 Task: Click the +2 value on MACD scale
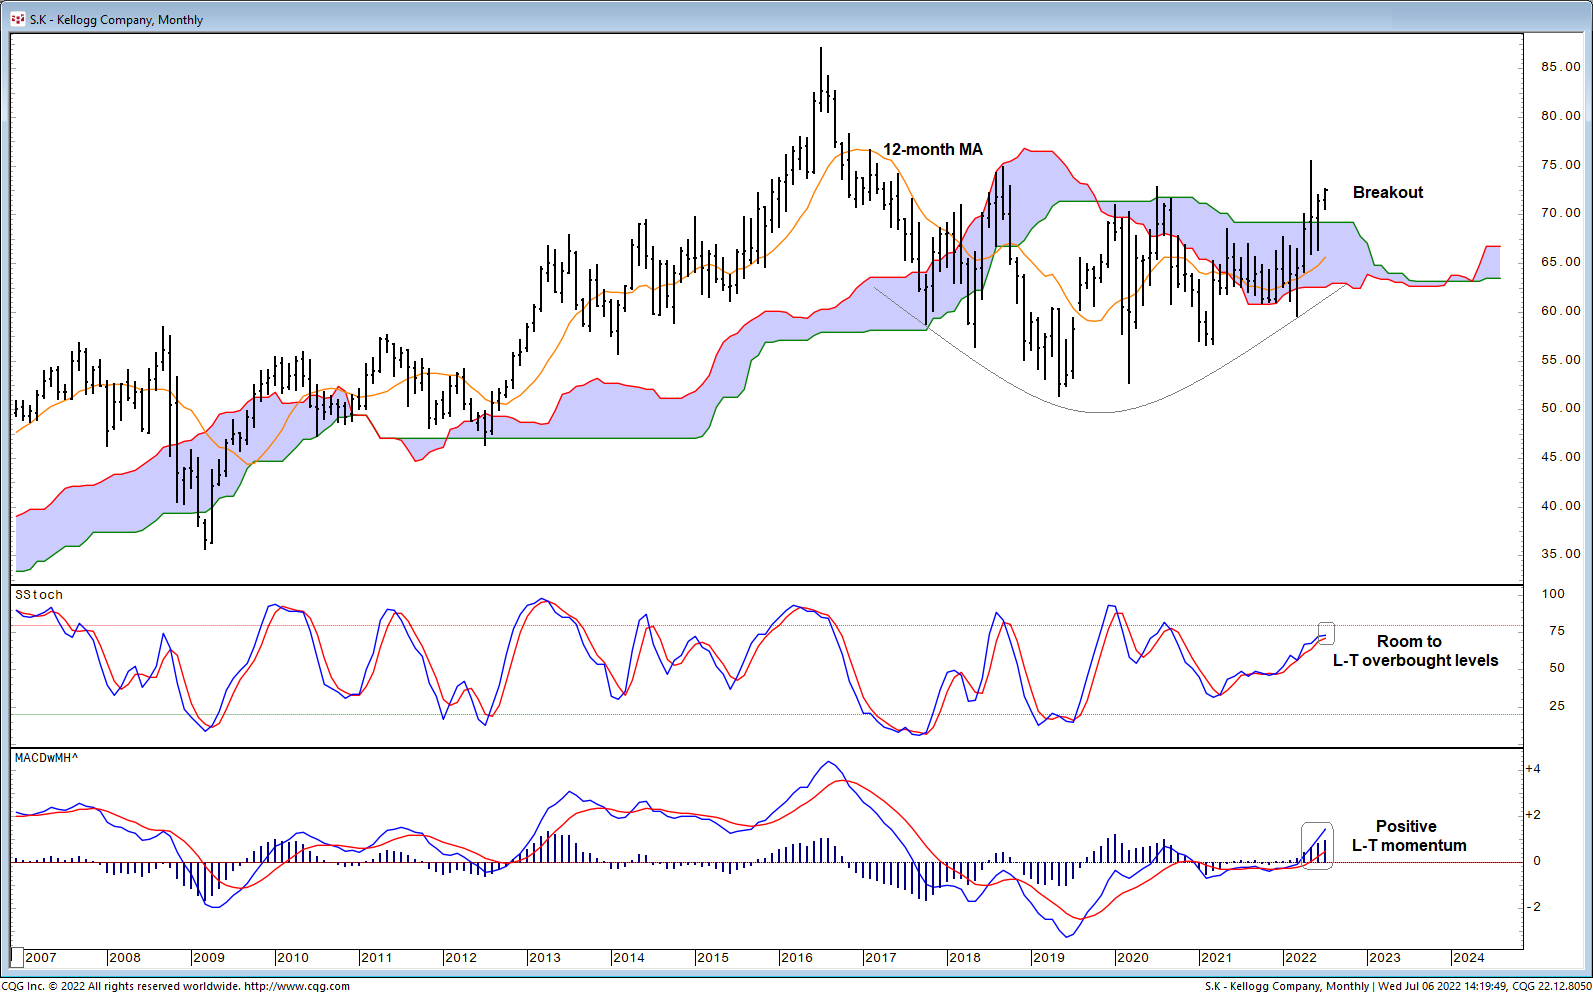(x=1533, y=815)
